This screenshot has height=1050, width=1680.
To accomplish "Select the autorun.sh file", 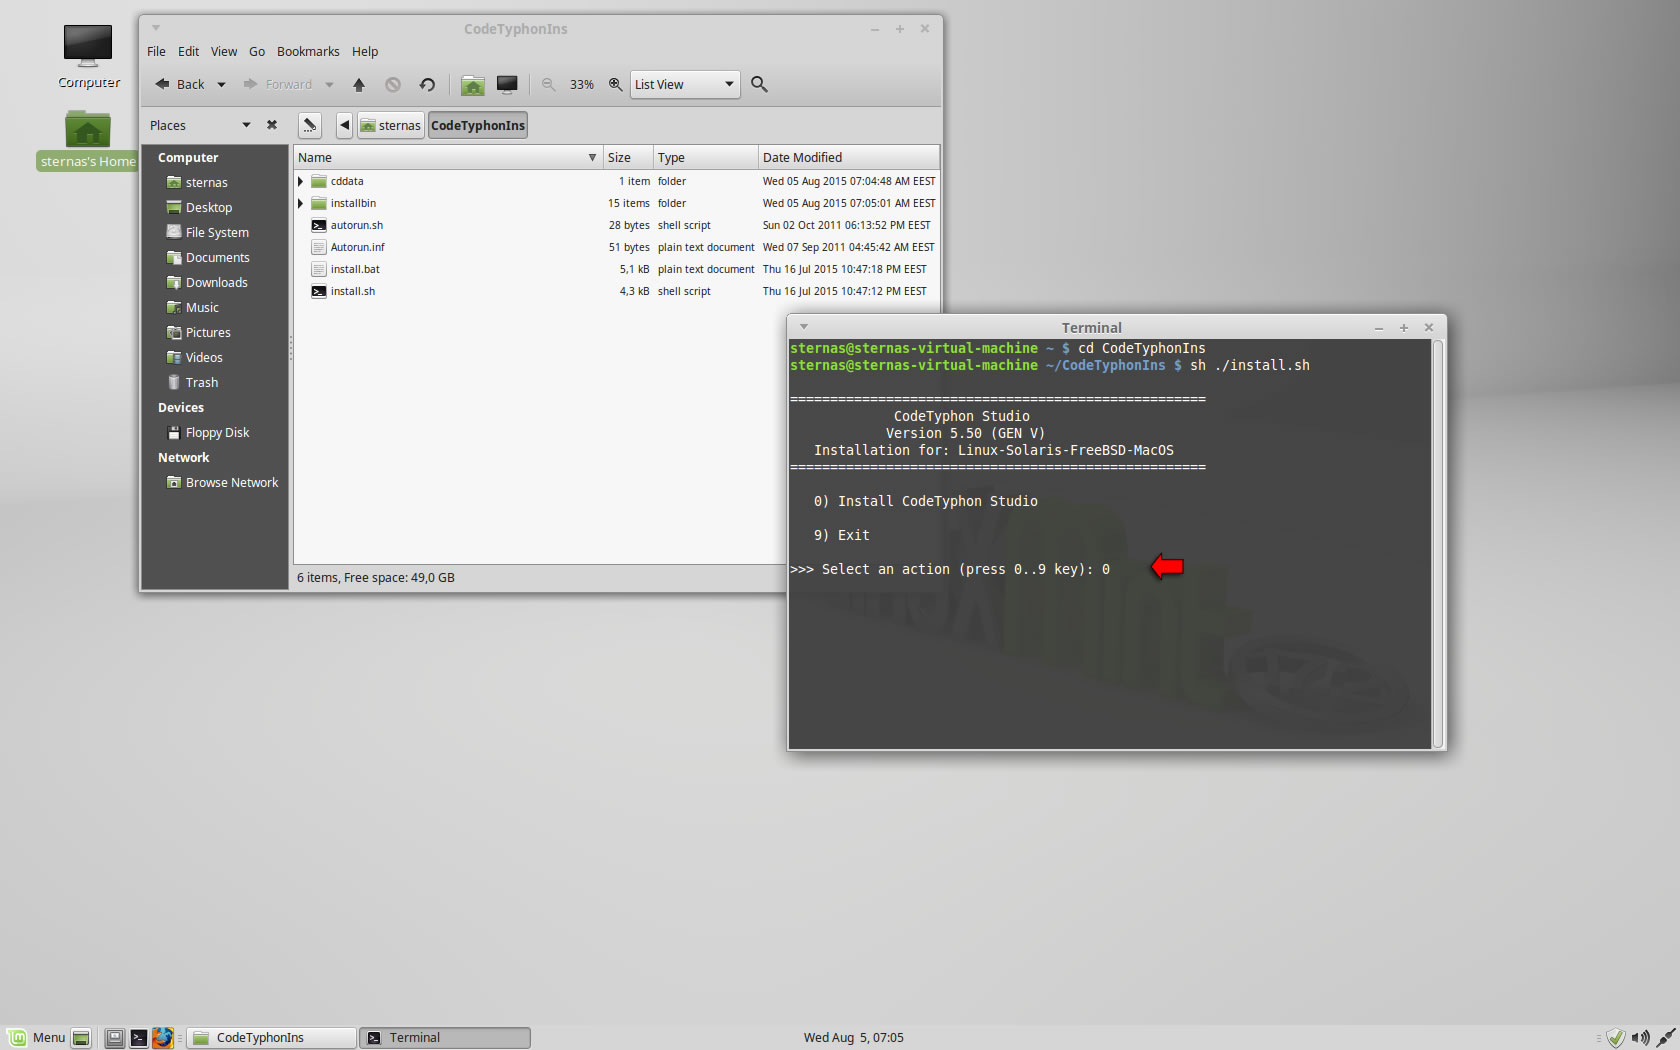I will [357, 225].
